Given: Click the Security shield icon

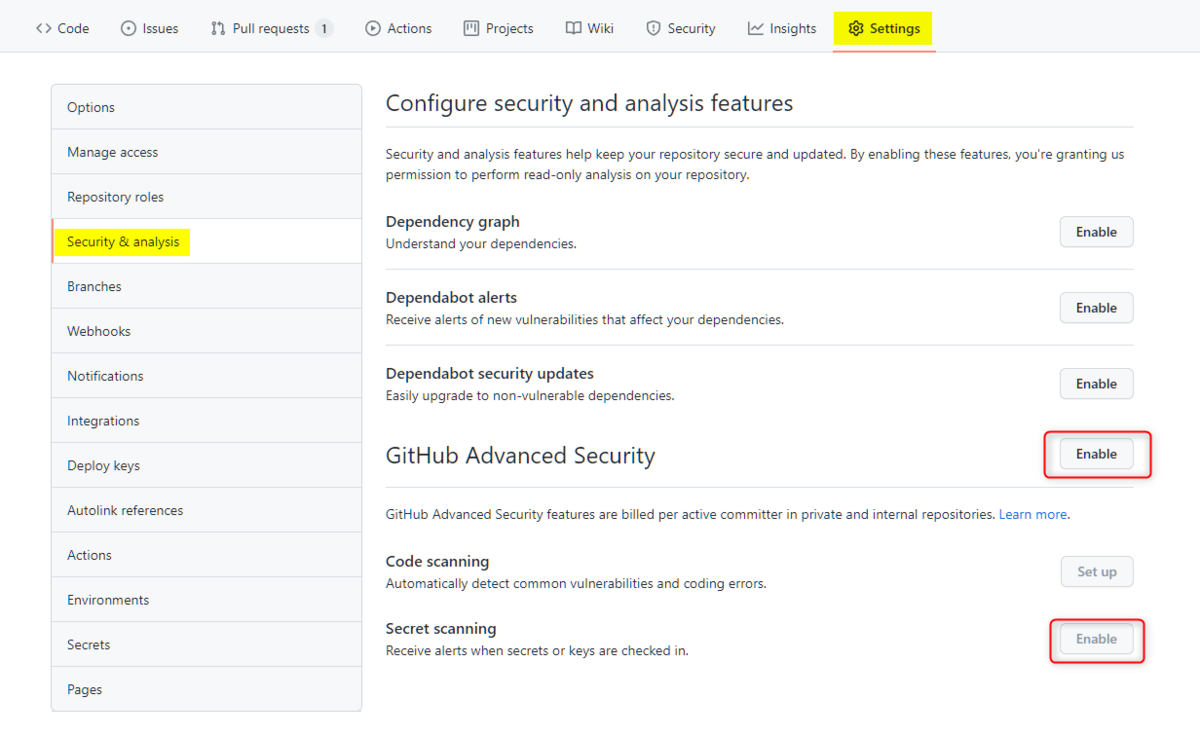Looking at the screenshot, I should point(653,28).
